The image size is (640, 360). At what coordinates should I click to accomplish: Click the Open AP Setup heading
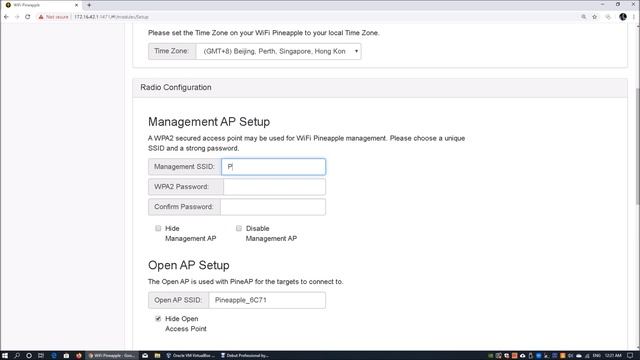click(189, 265)
